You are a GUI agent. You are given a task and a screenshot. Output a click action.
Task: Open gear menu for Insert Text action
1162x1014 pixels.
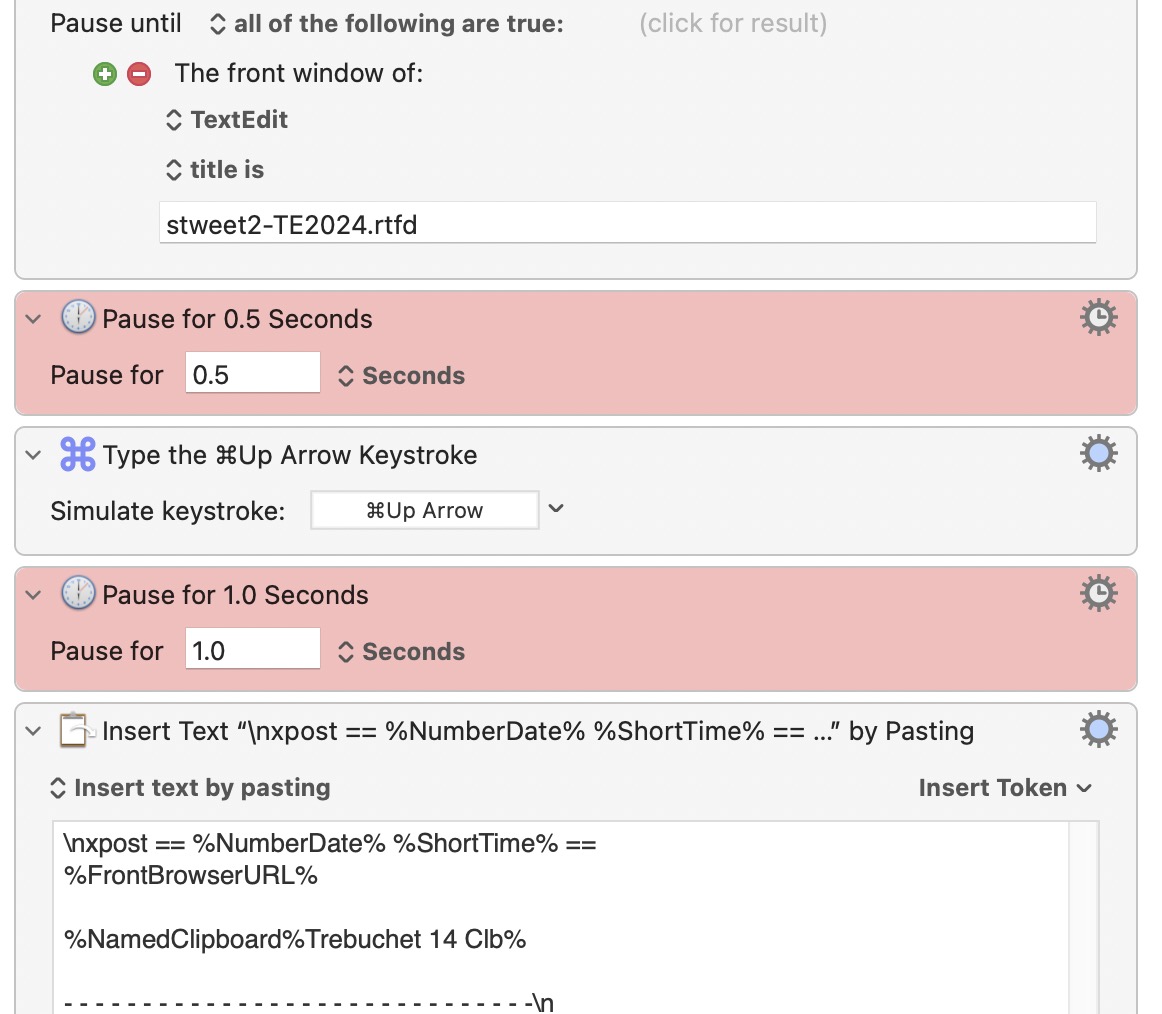tap(1098, 730)
